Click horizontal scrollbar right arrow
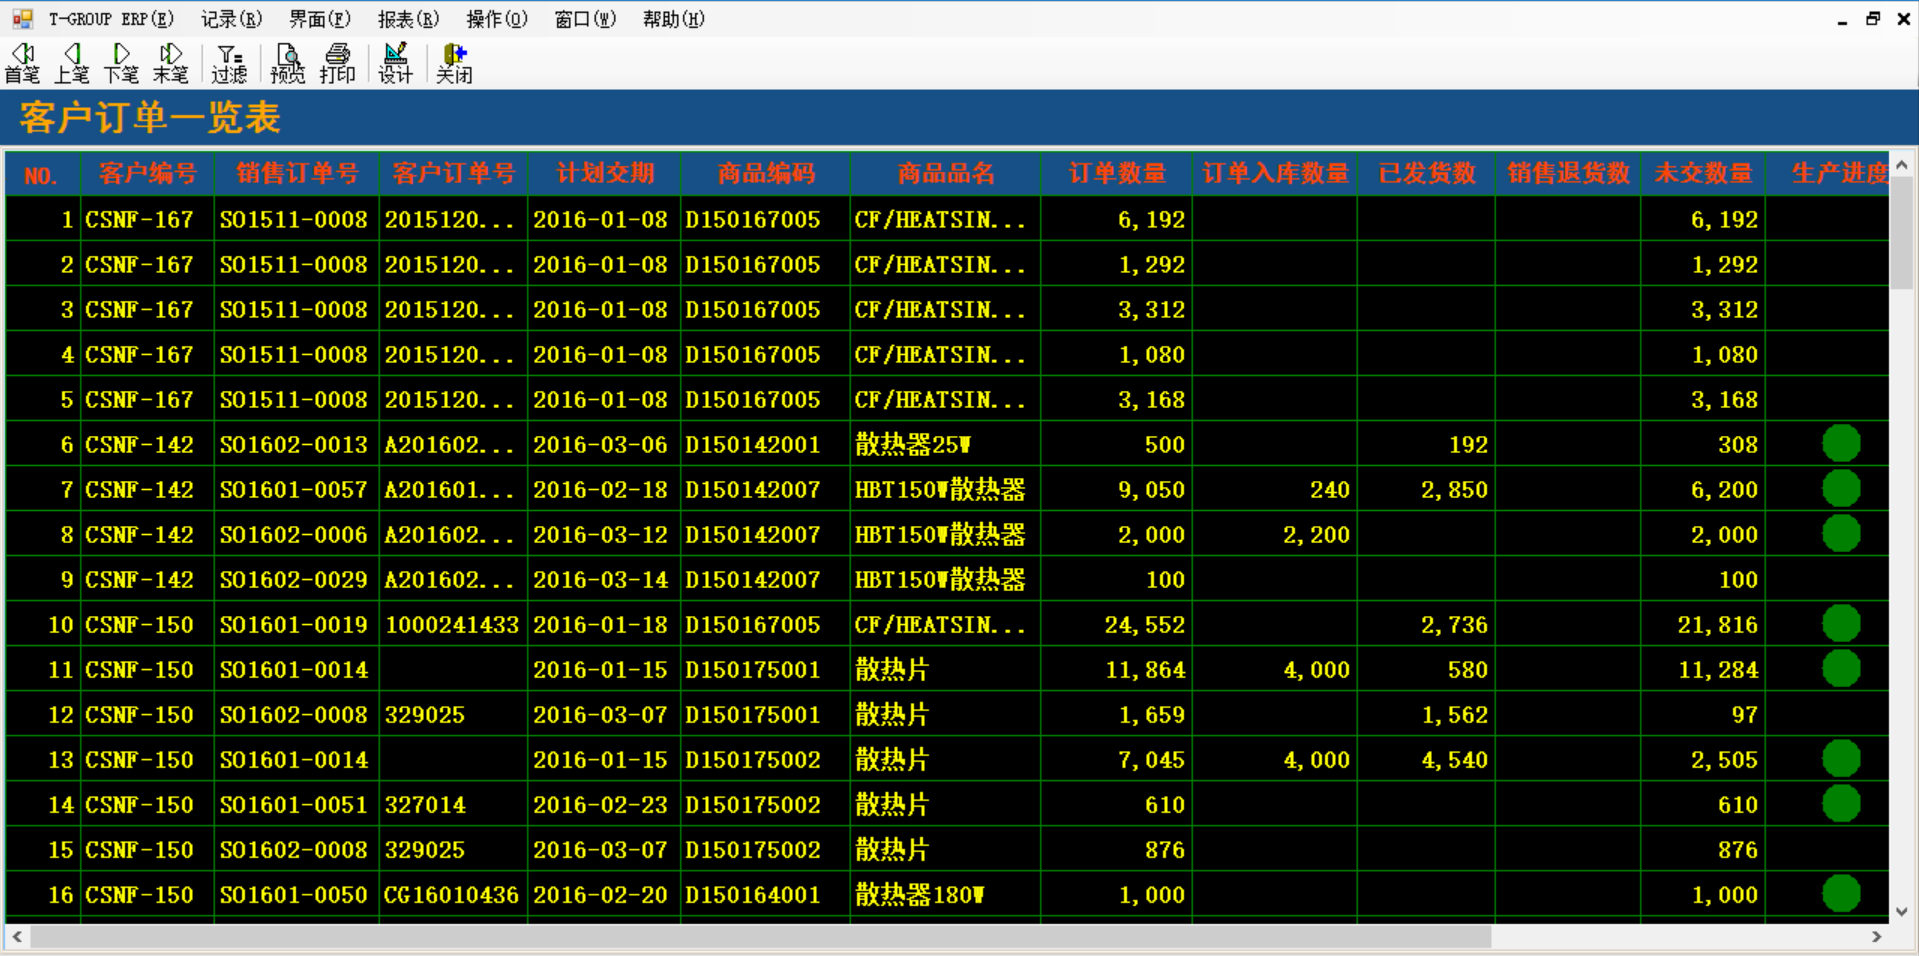 click(1876, 937)
